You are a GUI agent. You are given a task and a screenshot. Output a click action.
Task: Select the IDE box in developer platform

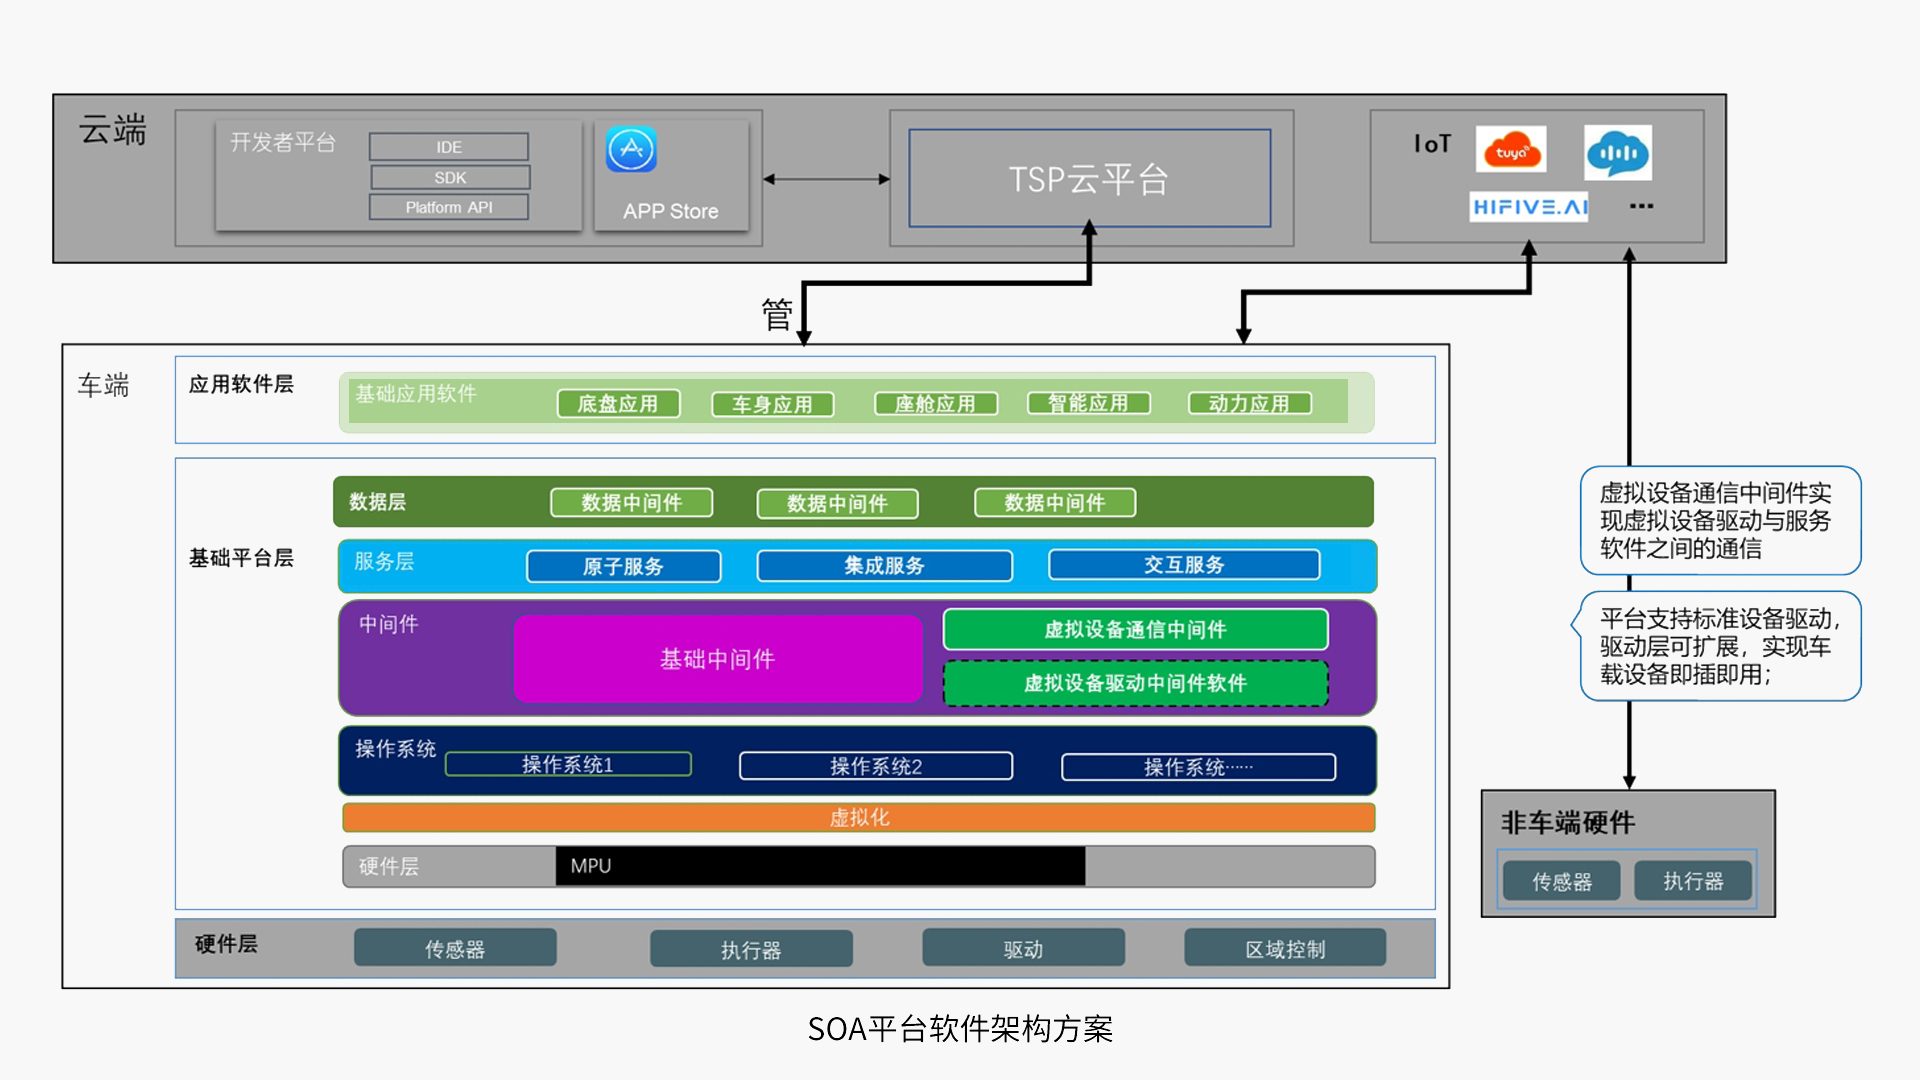(449, 147)
